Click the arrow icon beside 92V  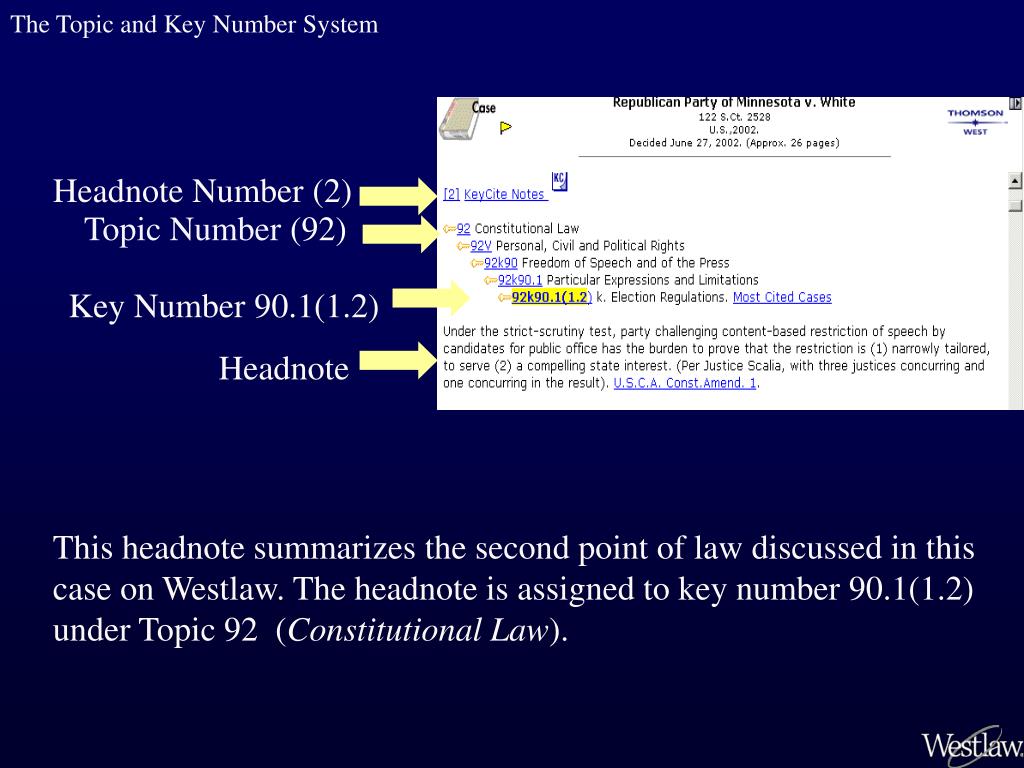coord(463,246)
